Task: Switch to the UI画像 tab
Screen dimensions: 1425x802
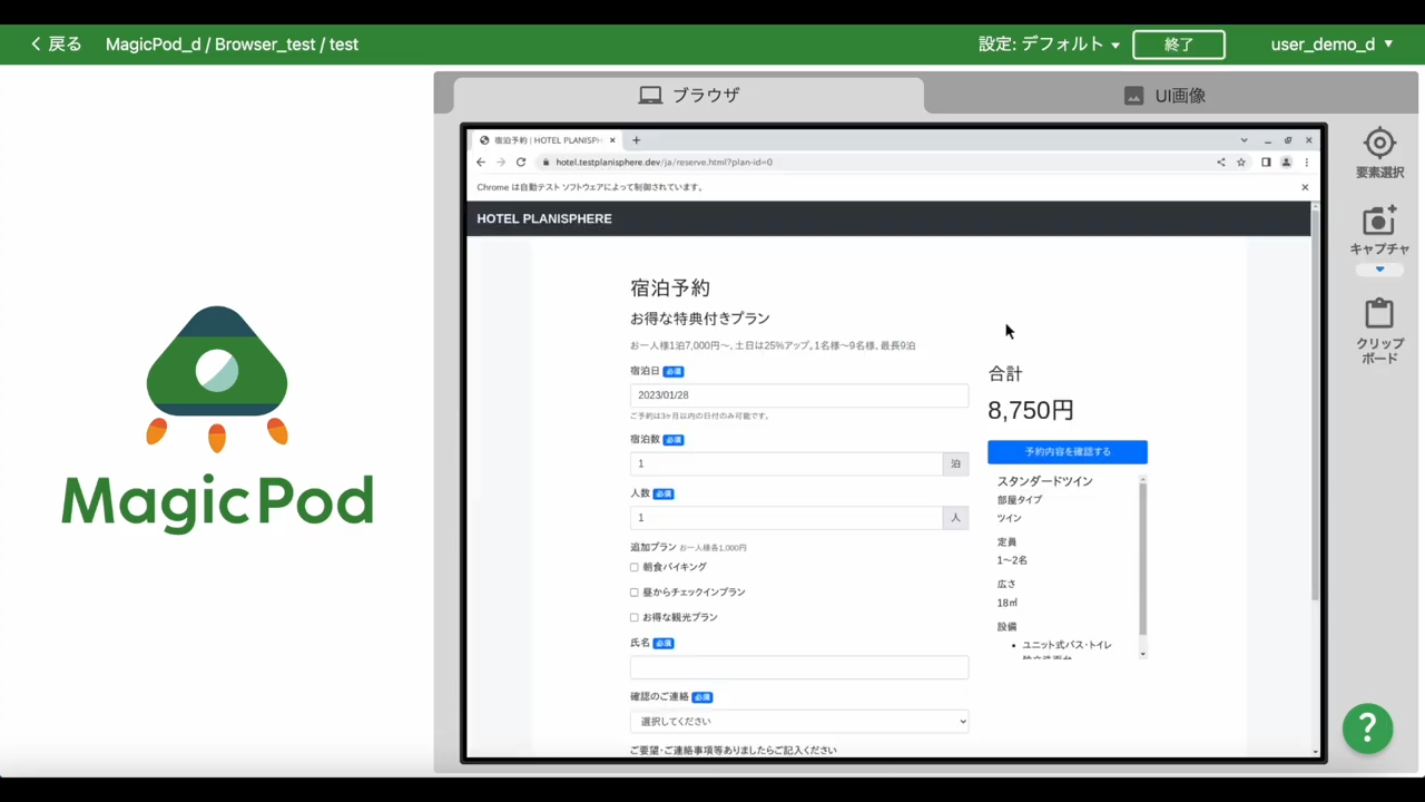Action: pos(1165,95)
